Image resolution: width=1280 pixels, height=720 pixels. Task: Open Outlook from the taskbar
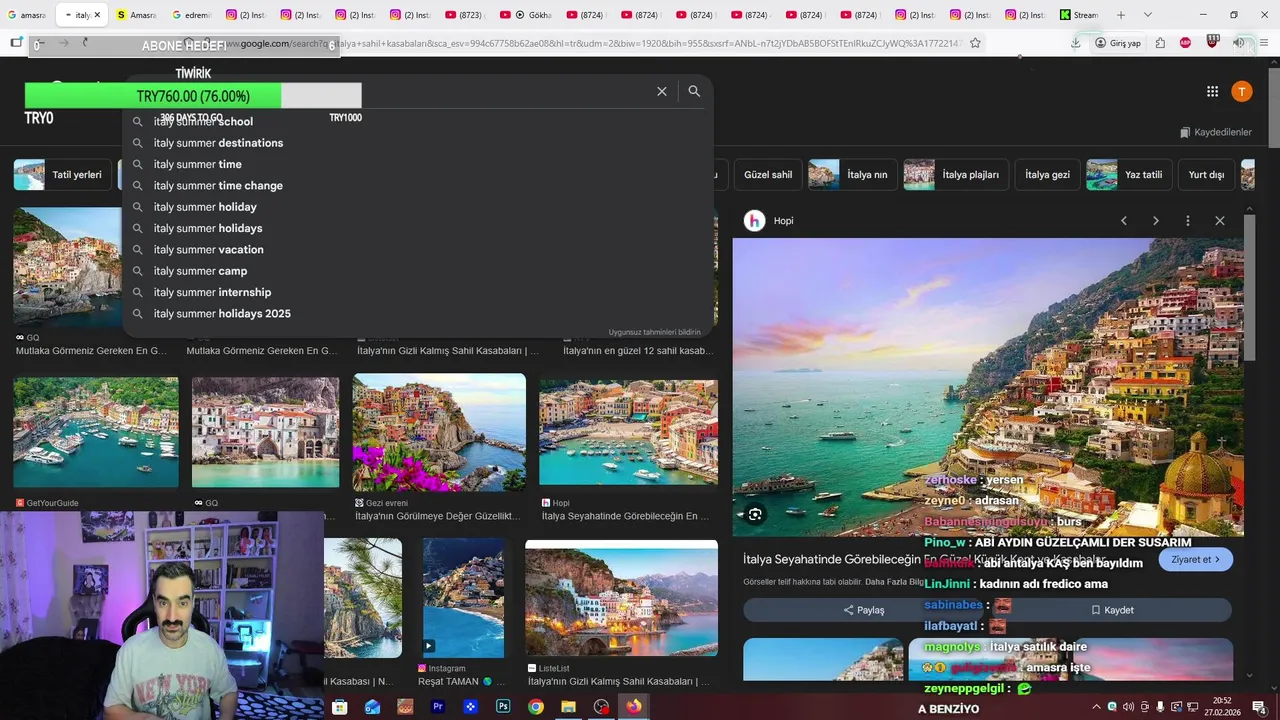(373, 707)
